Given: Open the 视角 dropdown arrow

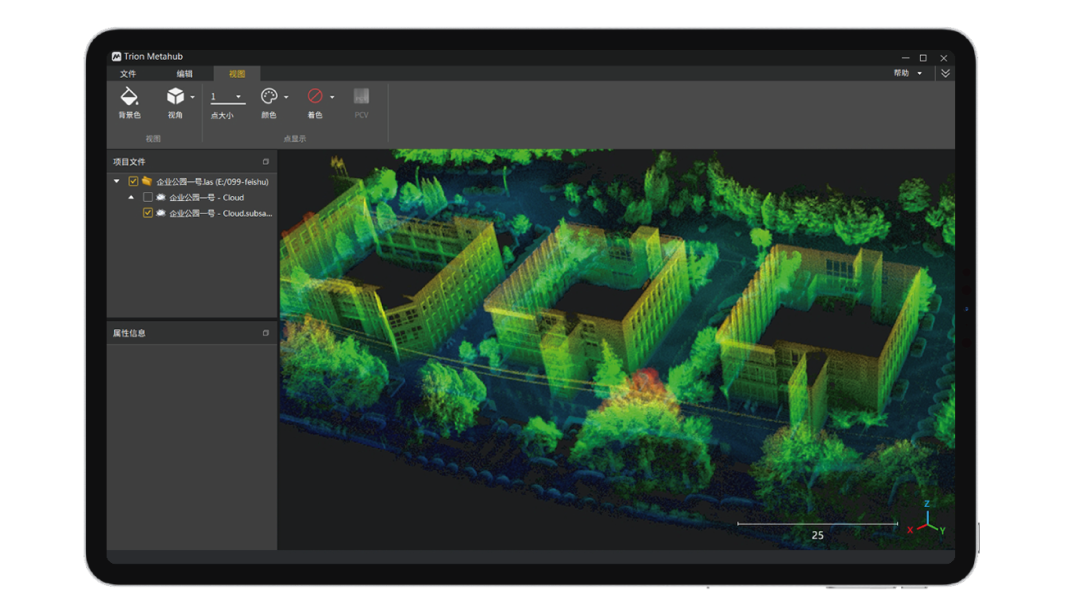Looking at the screenshot, I should pos(192,97).
